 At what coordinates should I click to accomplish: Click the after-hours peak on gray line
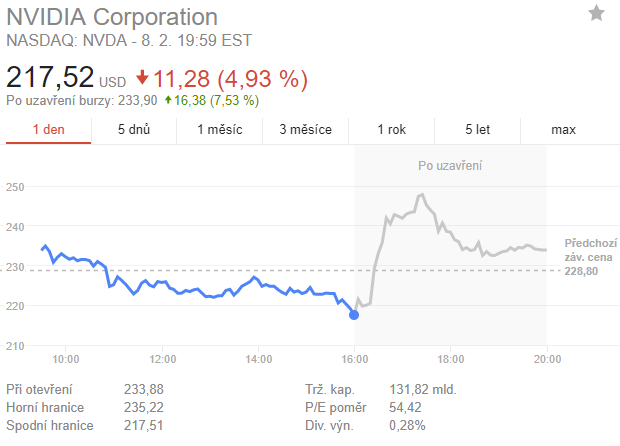click(422, 195)
